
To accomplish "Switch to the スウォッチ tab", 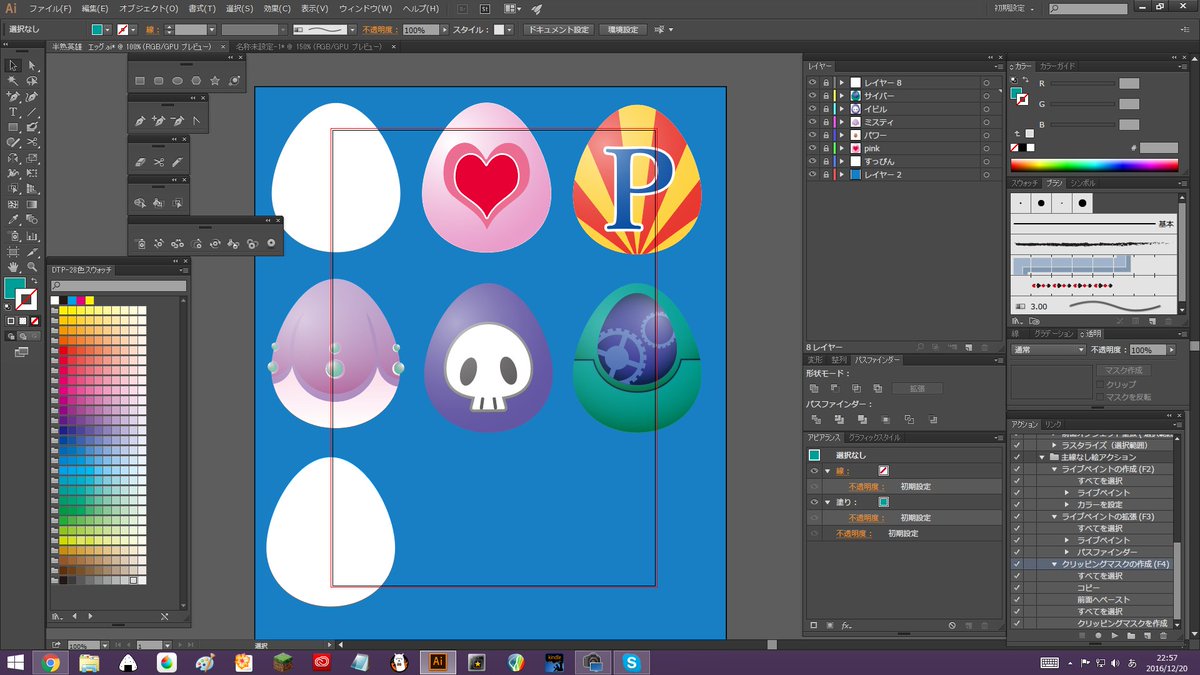I will click(1025, 183).
